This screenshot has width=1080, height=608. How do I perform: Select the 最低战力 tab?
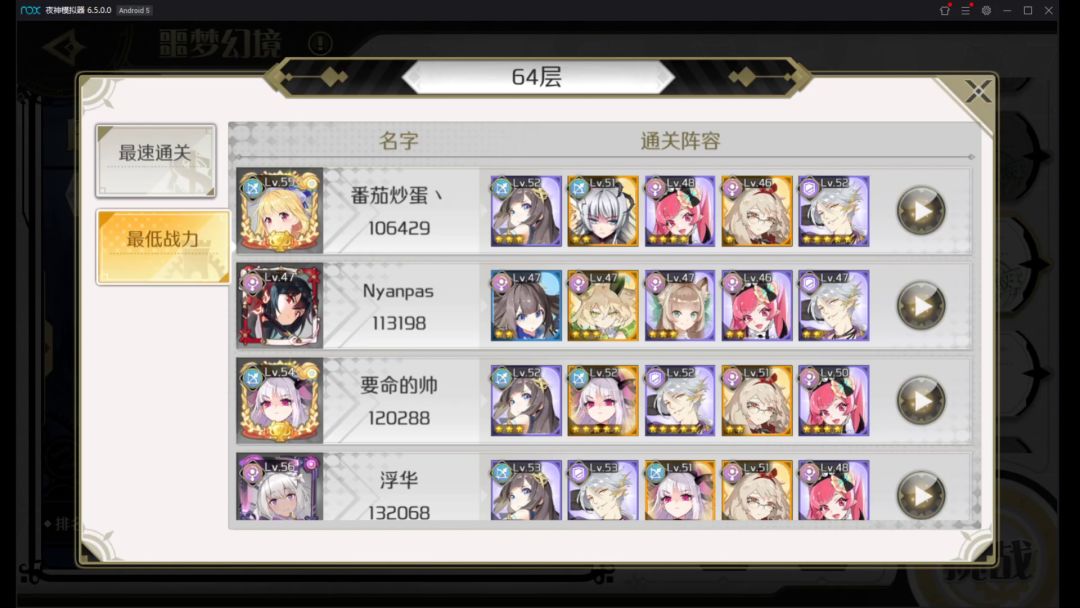point(163,247)
